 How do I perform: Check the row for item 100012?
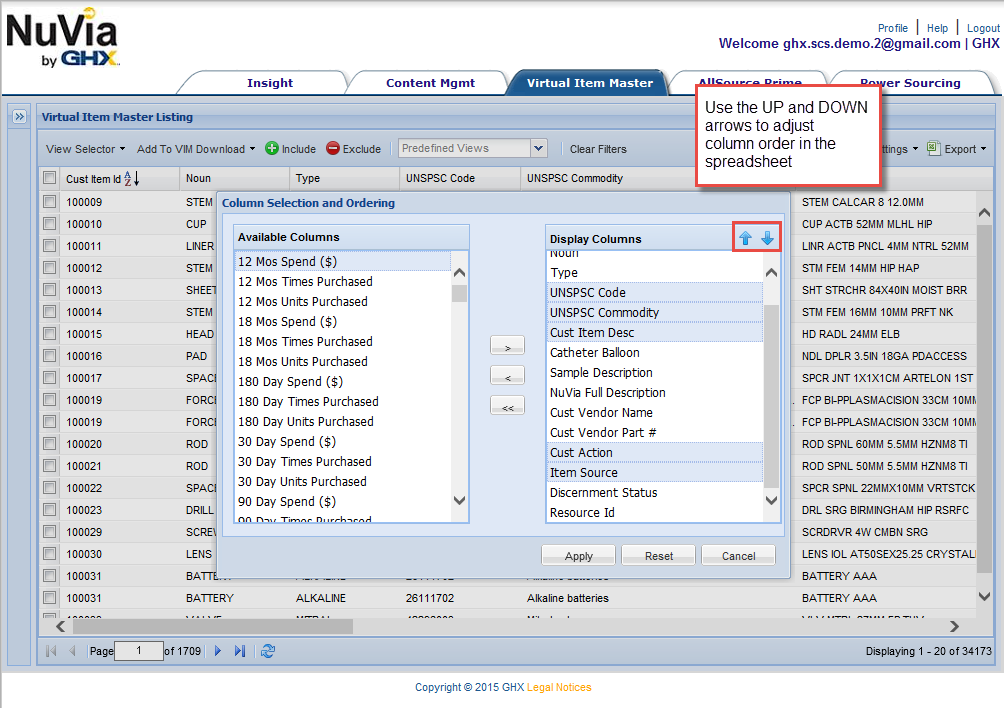[49, 268]
